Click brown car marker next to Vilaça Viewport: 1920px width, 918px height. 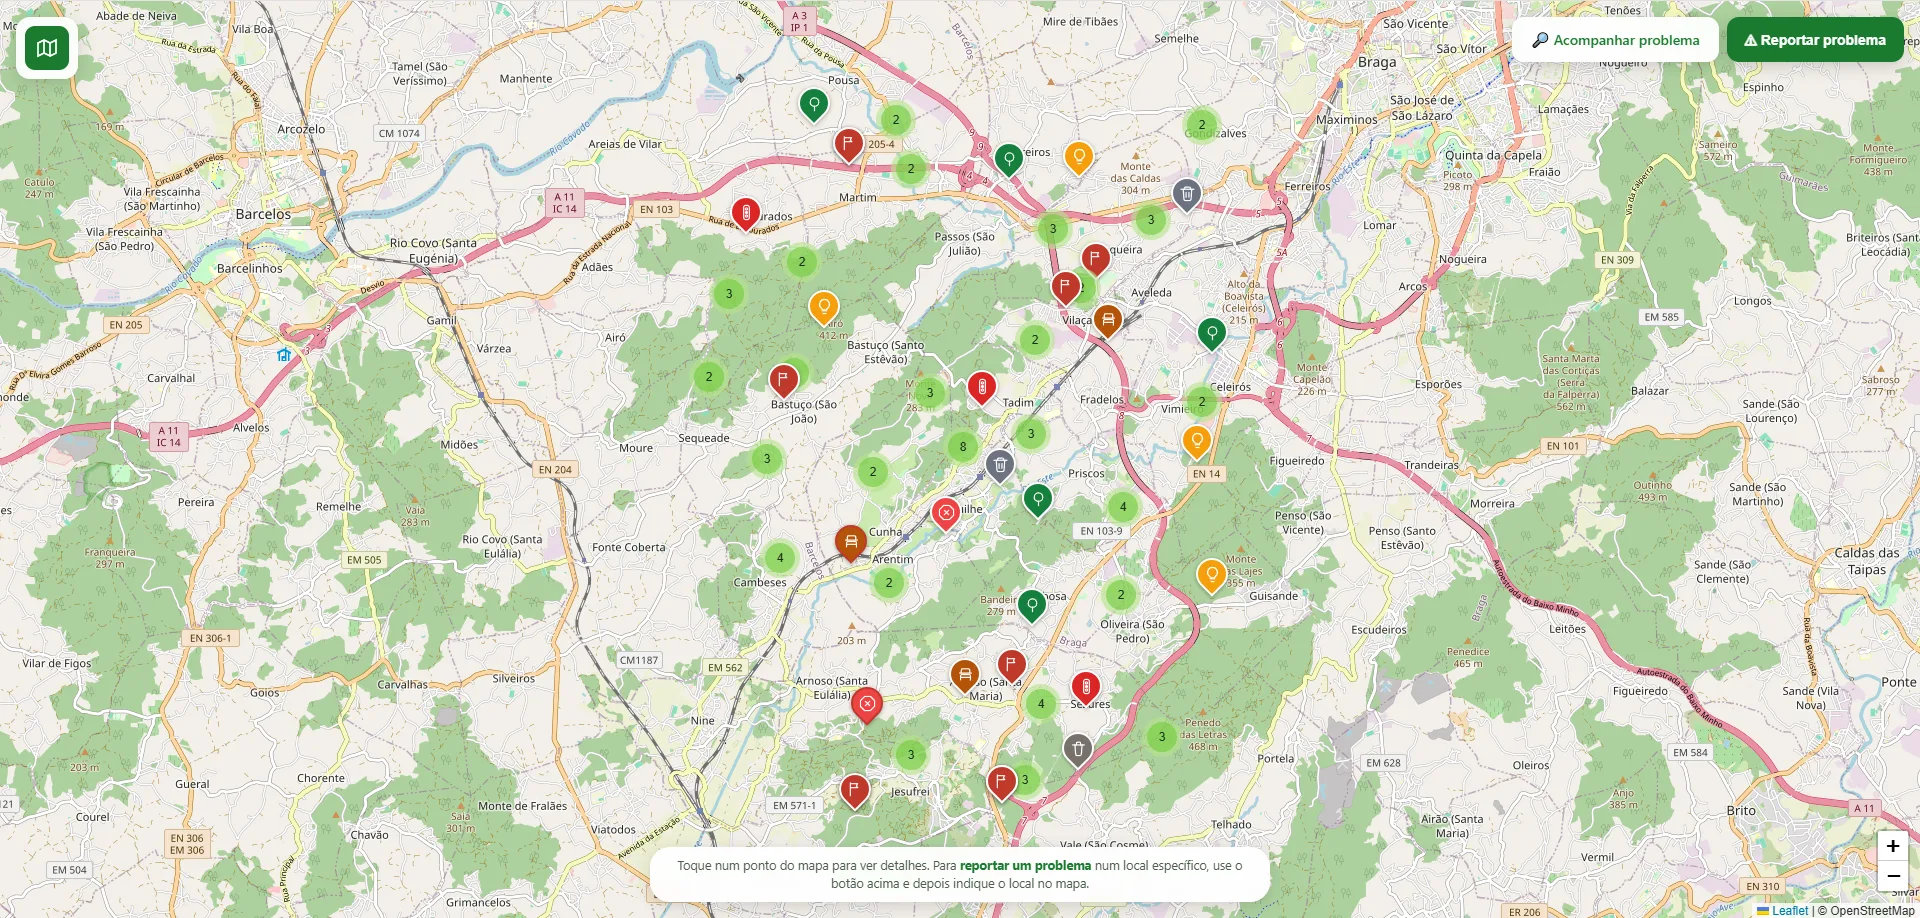[x=1107, y=321]
